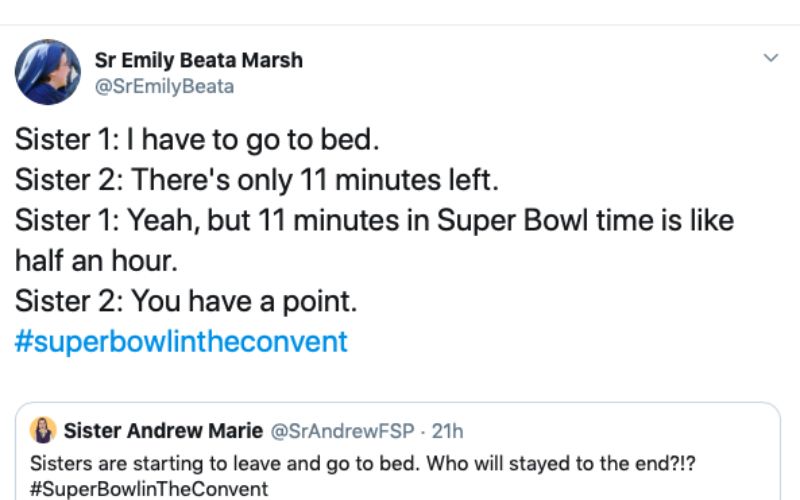The height and width of the screenshot is (500, 800).
Task: Click the line starting "Sister 1: Yeah, but"
Action: [x=373, y=220]
